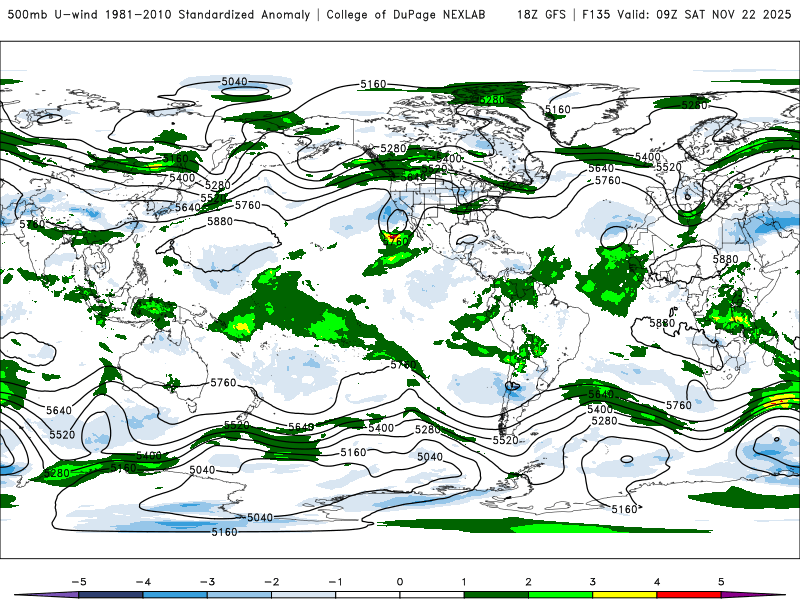Select the pale blue -2 to -1 legend segment
This screenshot has width=800, height=600.
[x=304, y=595]
